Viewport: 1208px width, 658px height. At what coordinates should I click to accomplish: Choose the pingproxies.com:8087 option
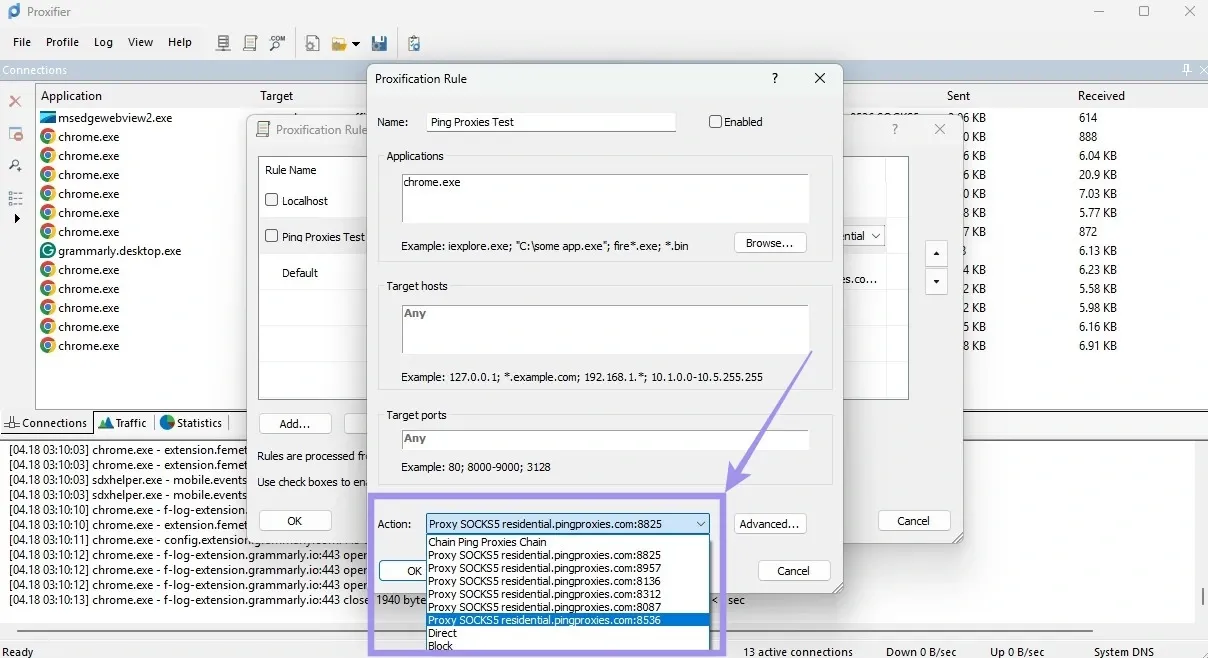pyautogui.click(x=567, y=607)
